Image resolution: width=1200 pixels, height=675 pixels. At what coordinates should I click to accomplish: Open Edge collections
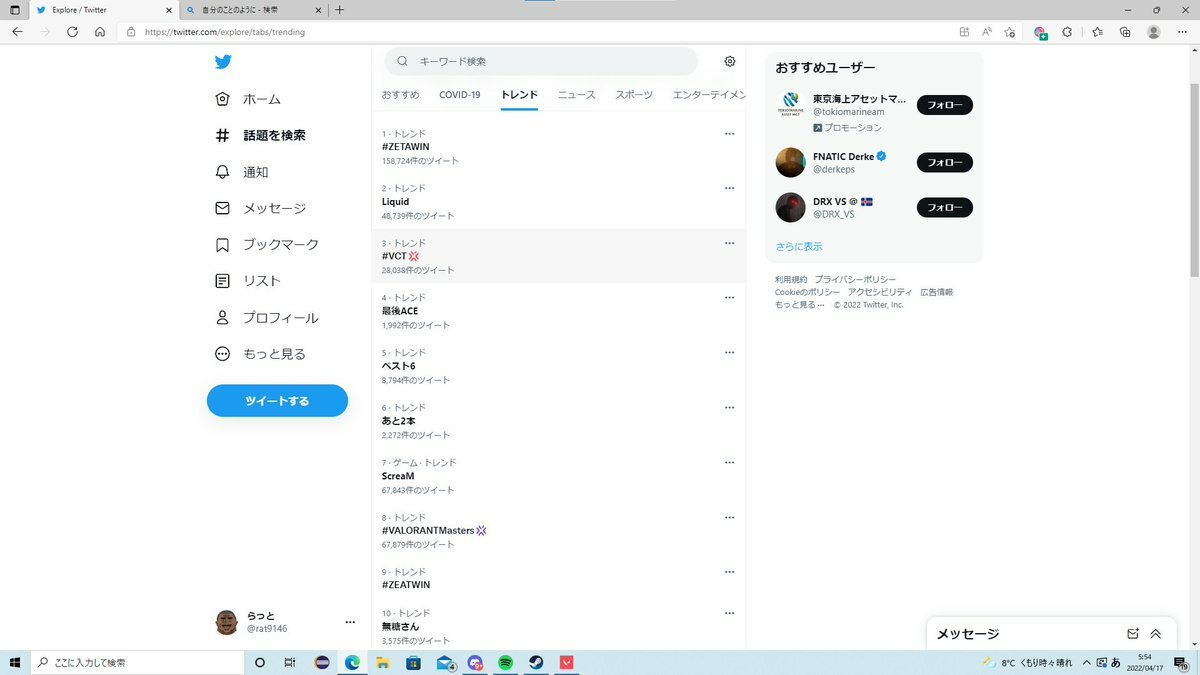coord(1125,32)
